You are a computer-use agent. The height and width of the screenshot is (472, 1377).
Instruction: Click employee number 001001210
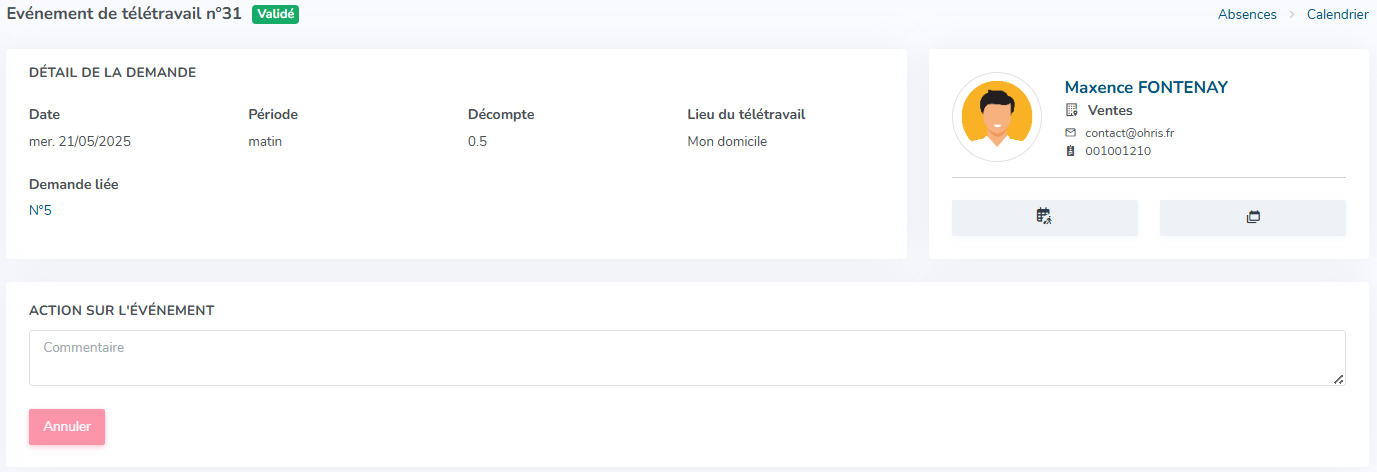click(1117, 151)
